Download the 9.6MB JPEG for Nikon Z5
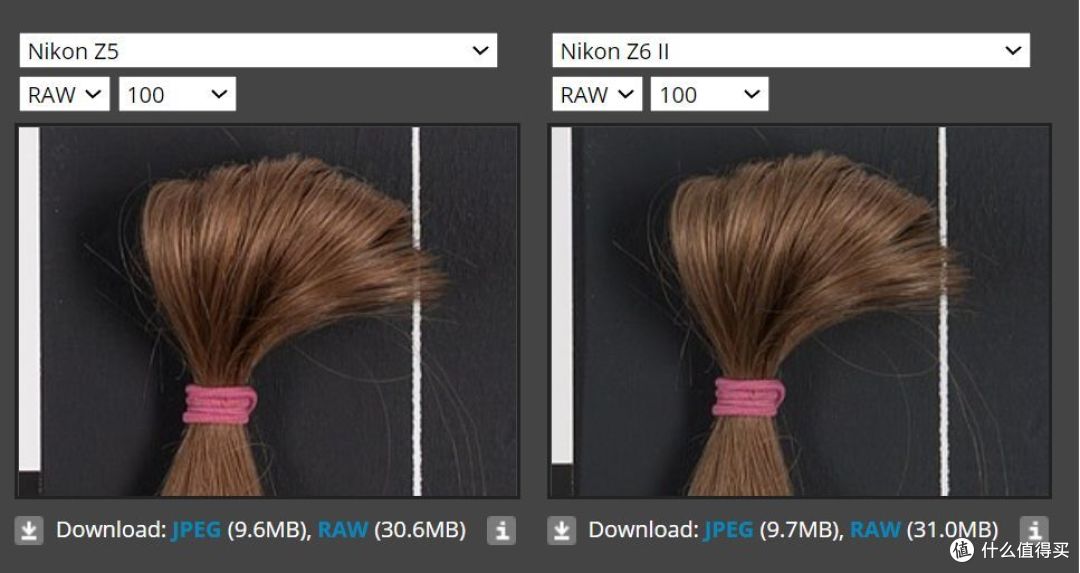The image size is (1080, 573). (x=197, y=530)
